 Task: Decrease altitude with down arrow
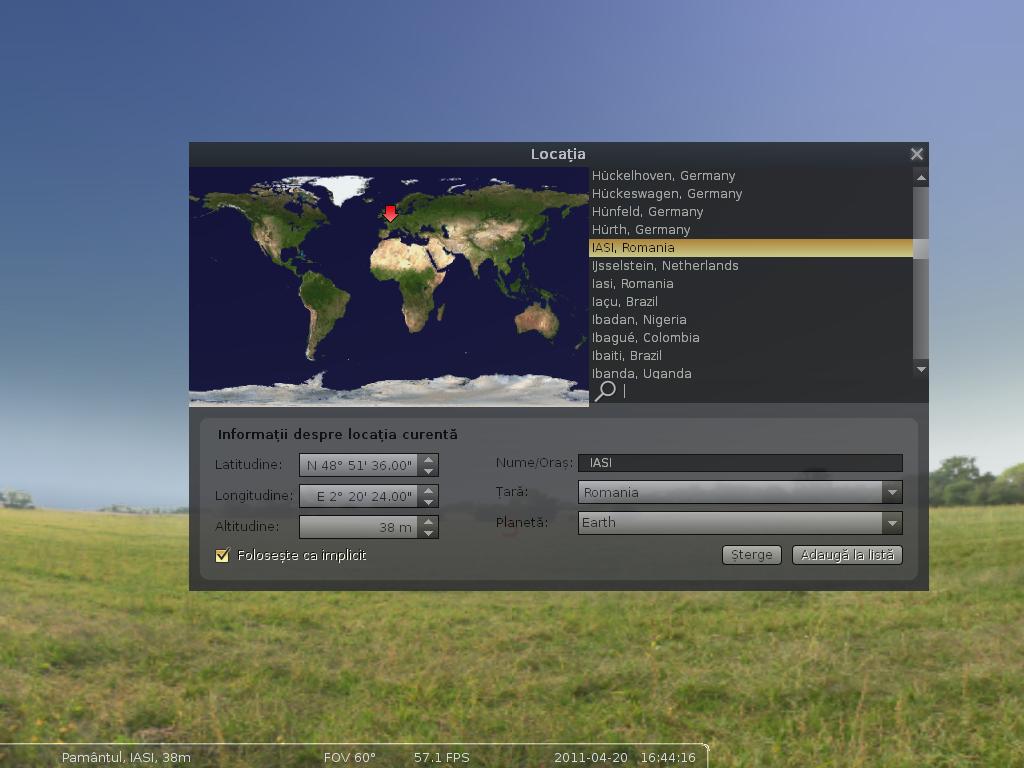pyautogui.click(x=429, y=532)
